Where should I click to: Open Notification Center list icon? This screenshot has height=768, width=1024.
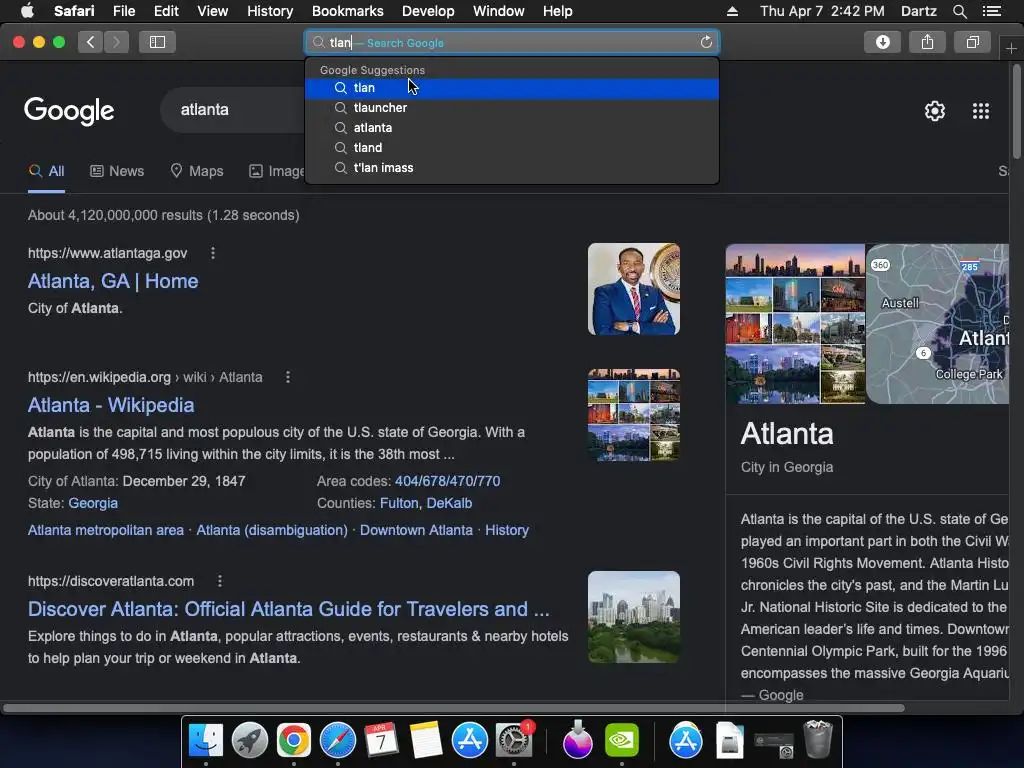click(x=991, y=11)
